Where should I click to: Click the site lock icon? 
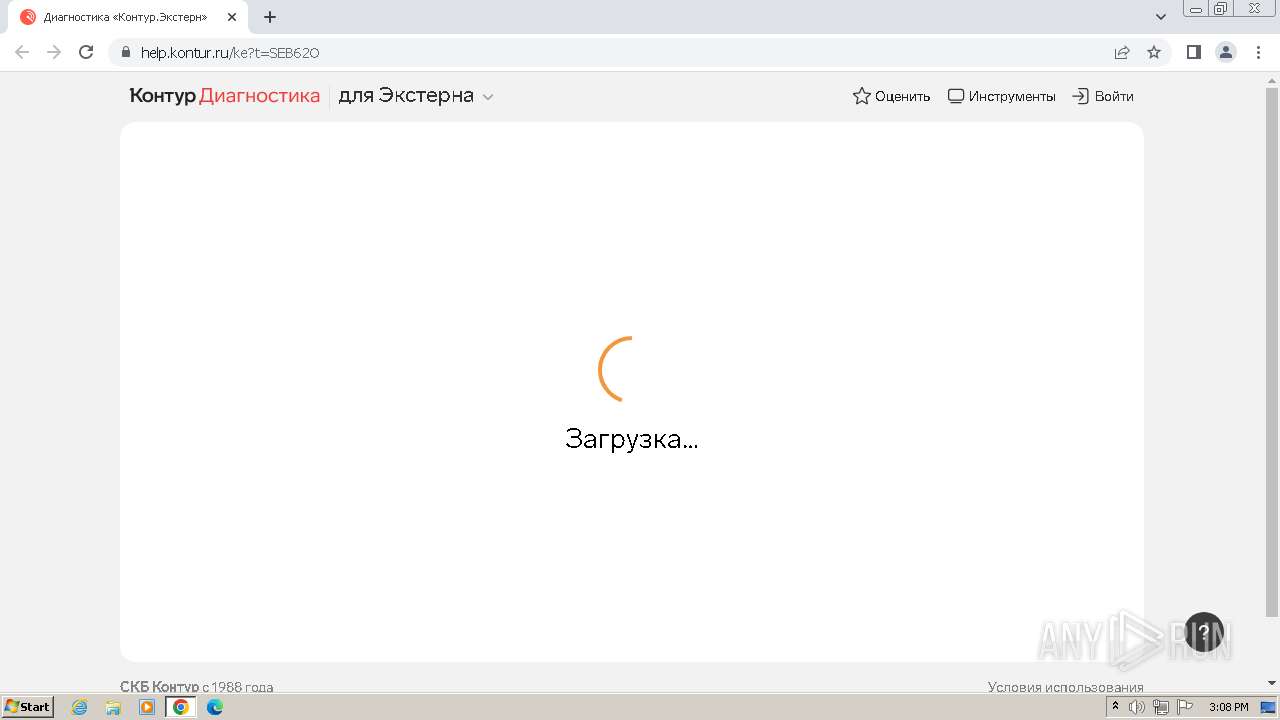point(126,53)
